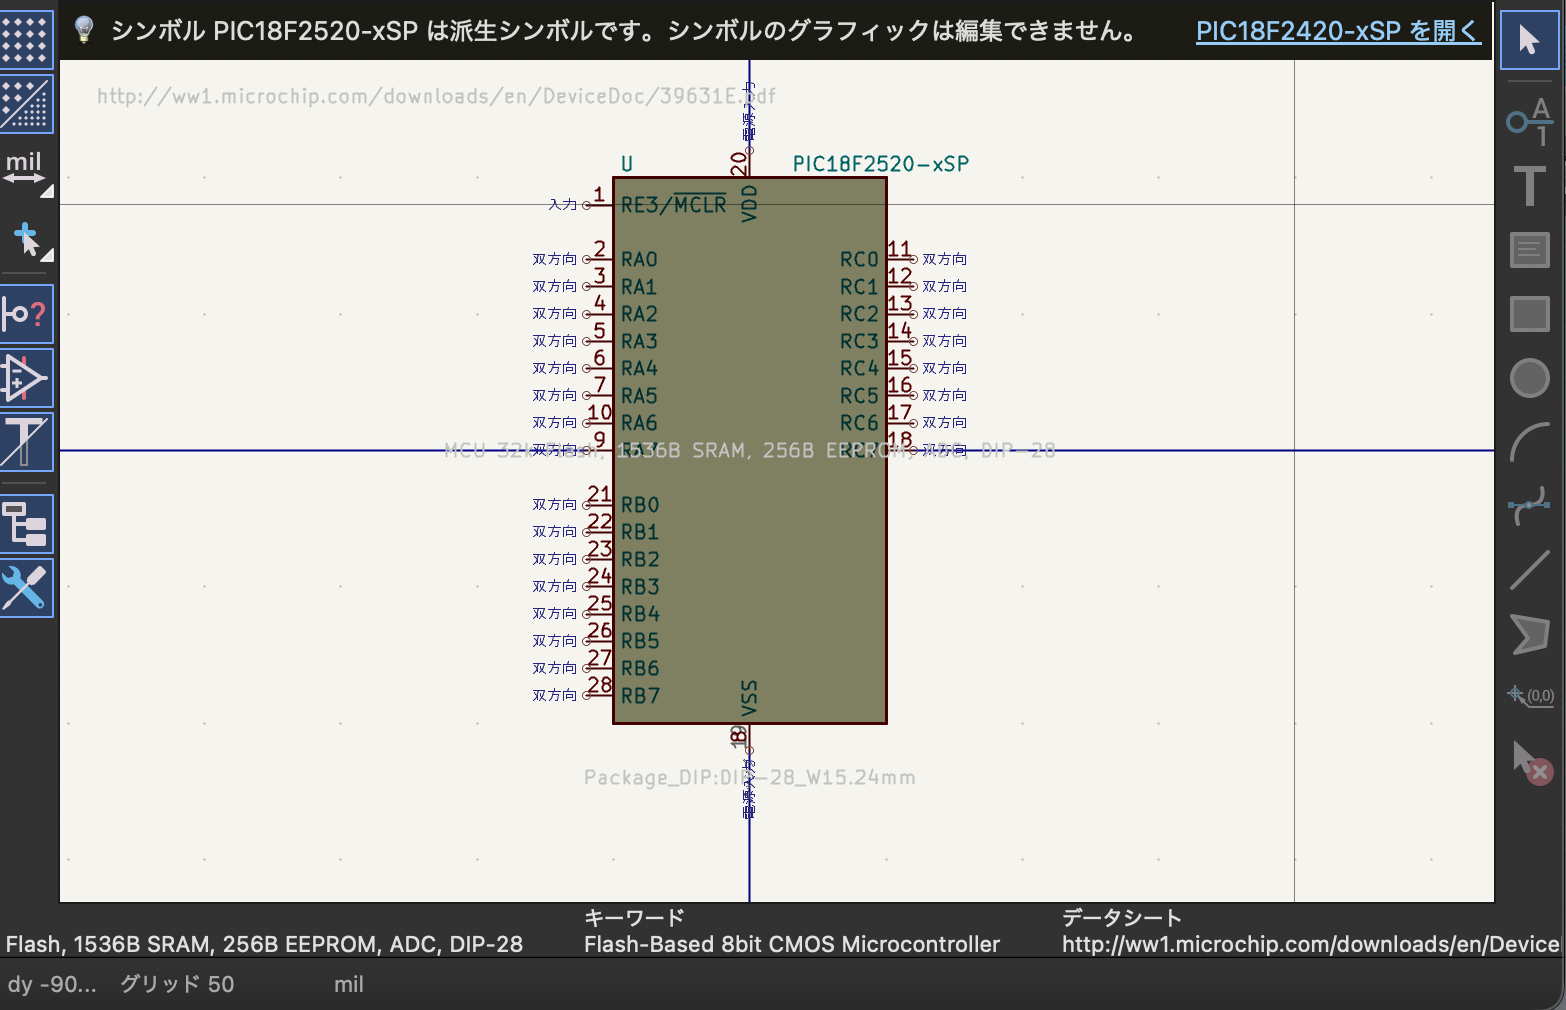Viewport: 1566px width, 1010px height.
Task: Toggle pin electrical type display
Action: click(25, 314)
